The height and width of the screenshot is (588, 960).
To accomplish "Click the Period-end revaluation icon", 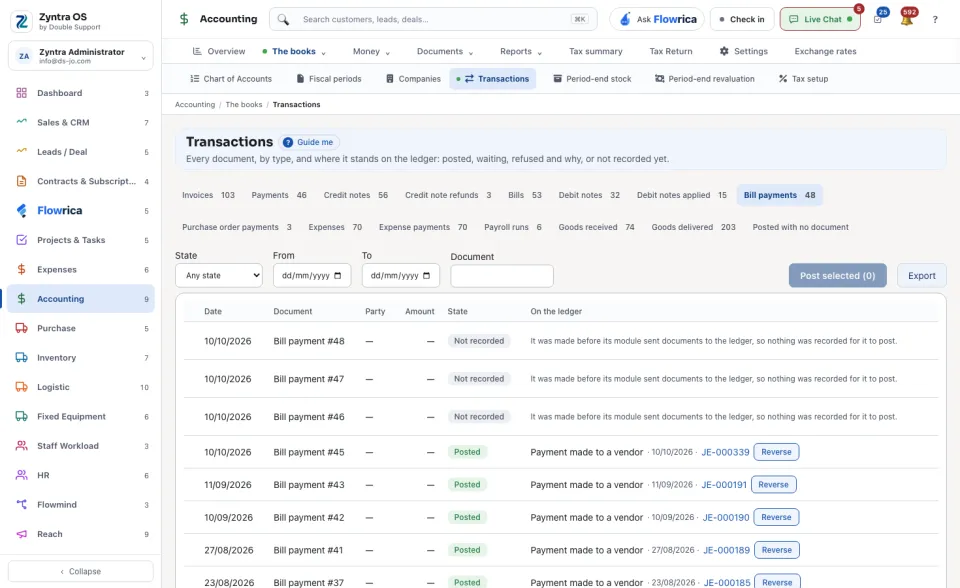I will (x=659, y=79).
